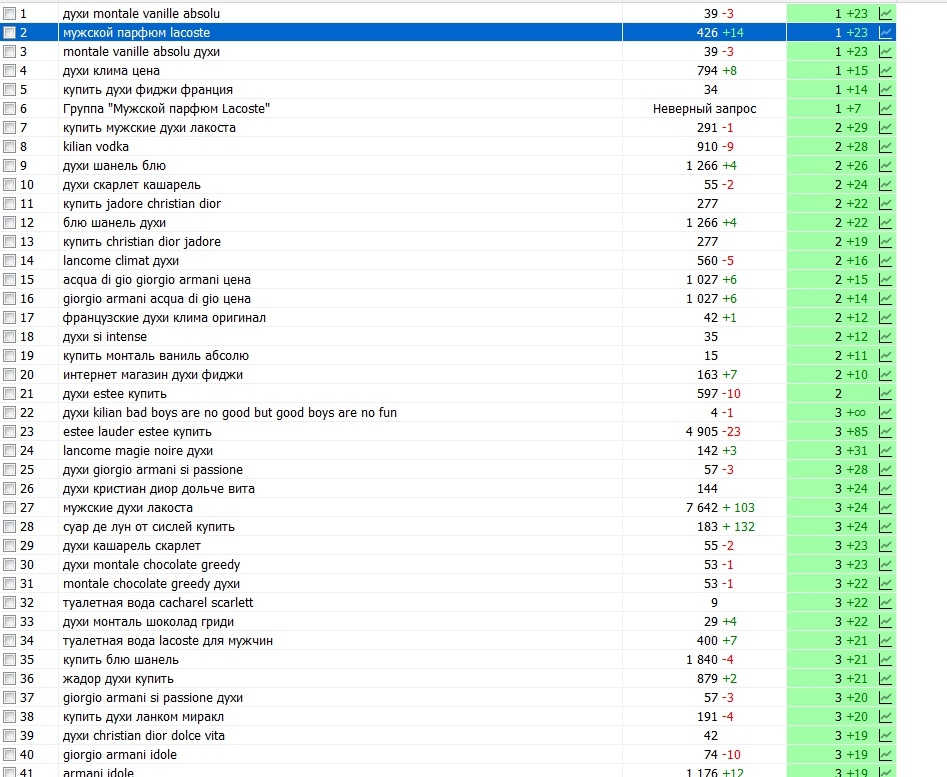Click position value '3 +∞'
The width and height of the screenshot is (947, 777).
click(x=850, y=413)
